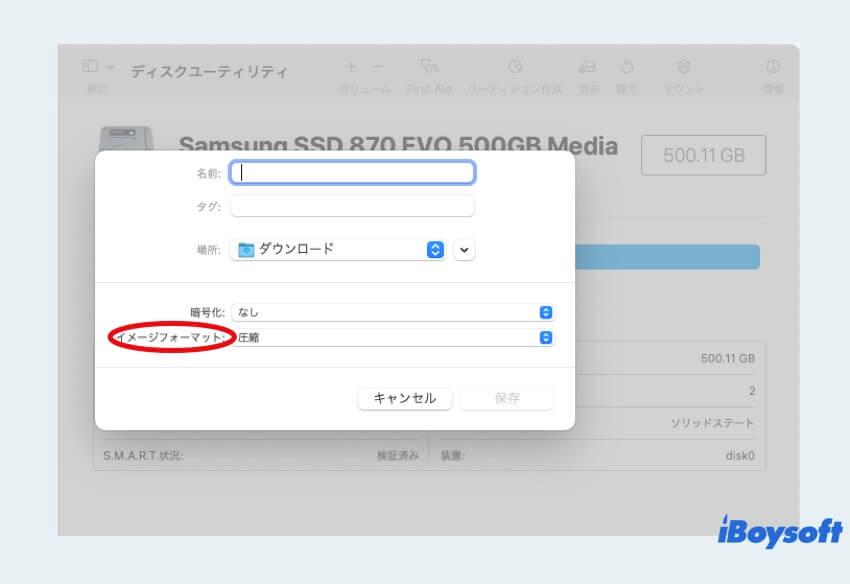Expand the save dialog with the chevron button
Viewport: 850px width, 584px height.
pos(463,250)
